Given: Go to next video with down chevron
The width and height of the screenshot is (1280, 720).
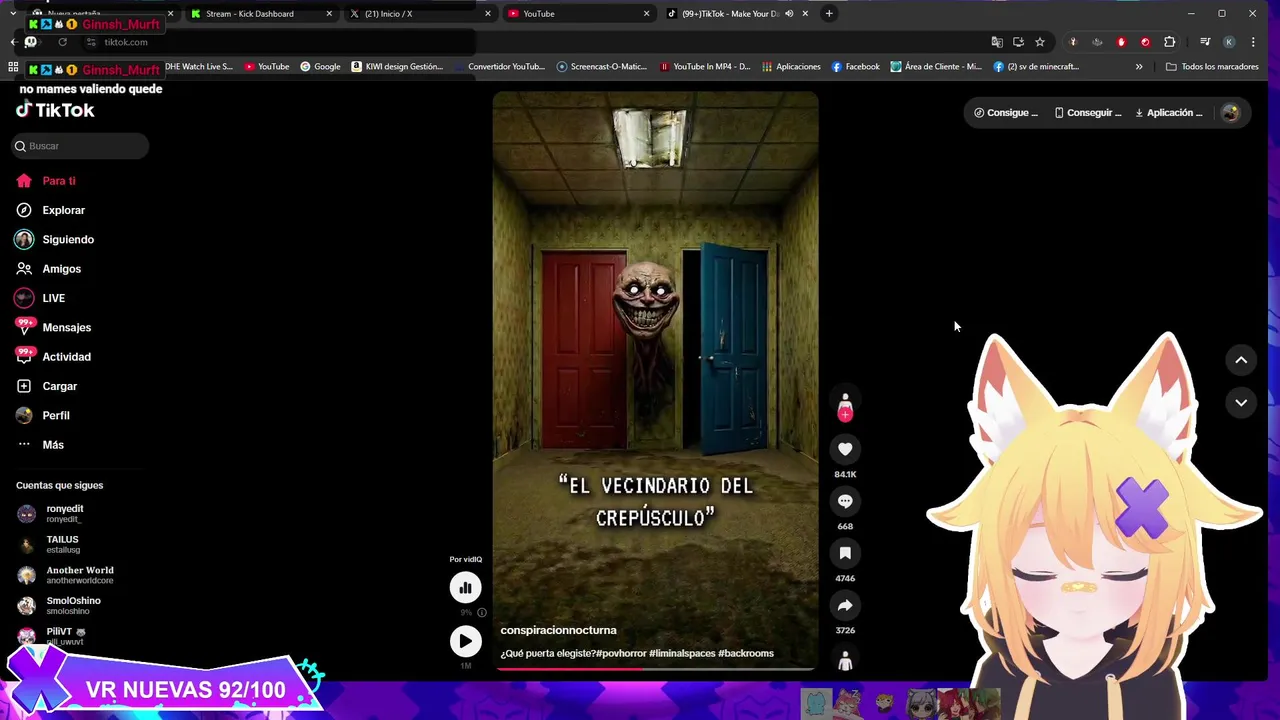Looking at the screenshot, I should click(1241, 402).
